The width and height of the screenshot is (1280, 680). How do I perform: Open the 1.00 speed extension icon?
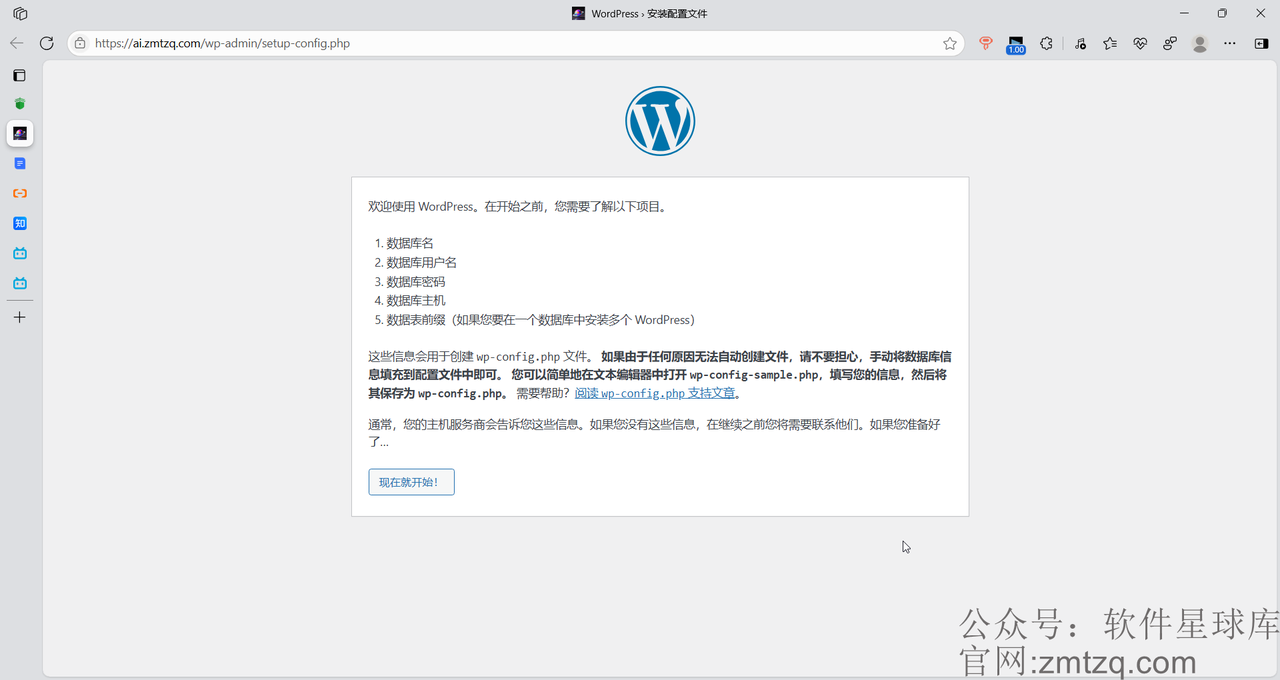(1016, 44)
